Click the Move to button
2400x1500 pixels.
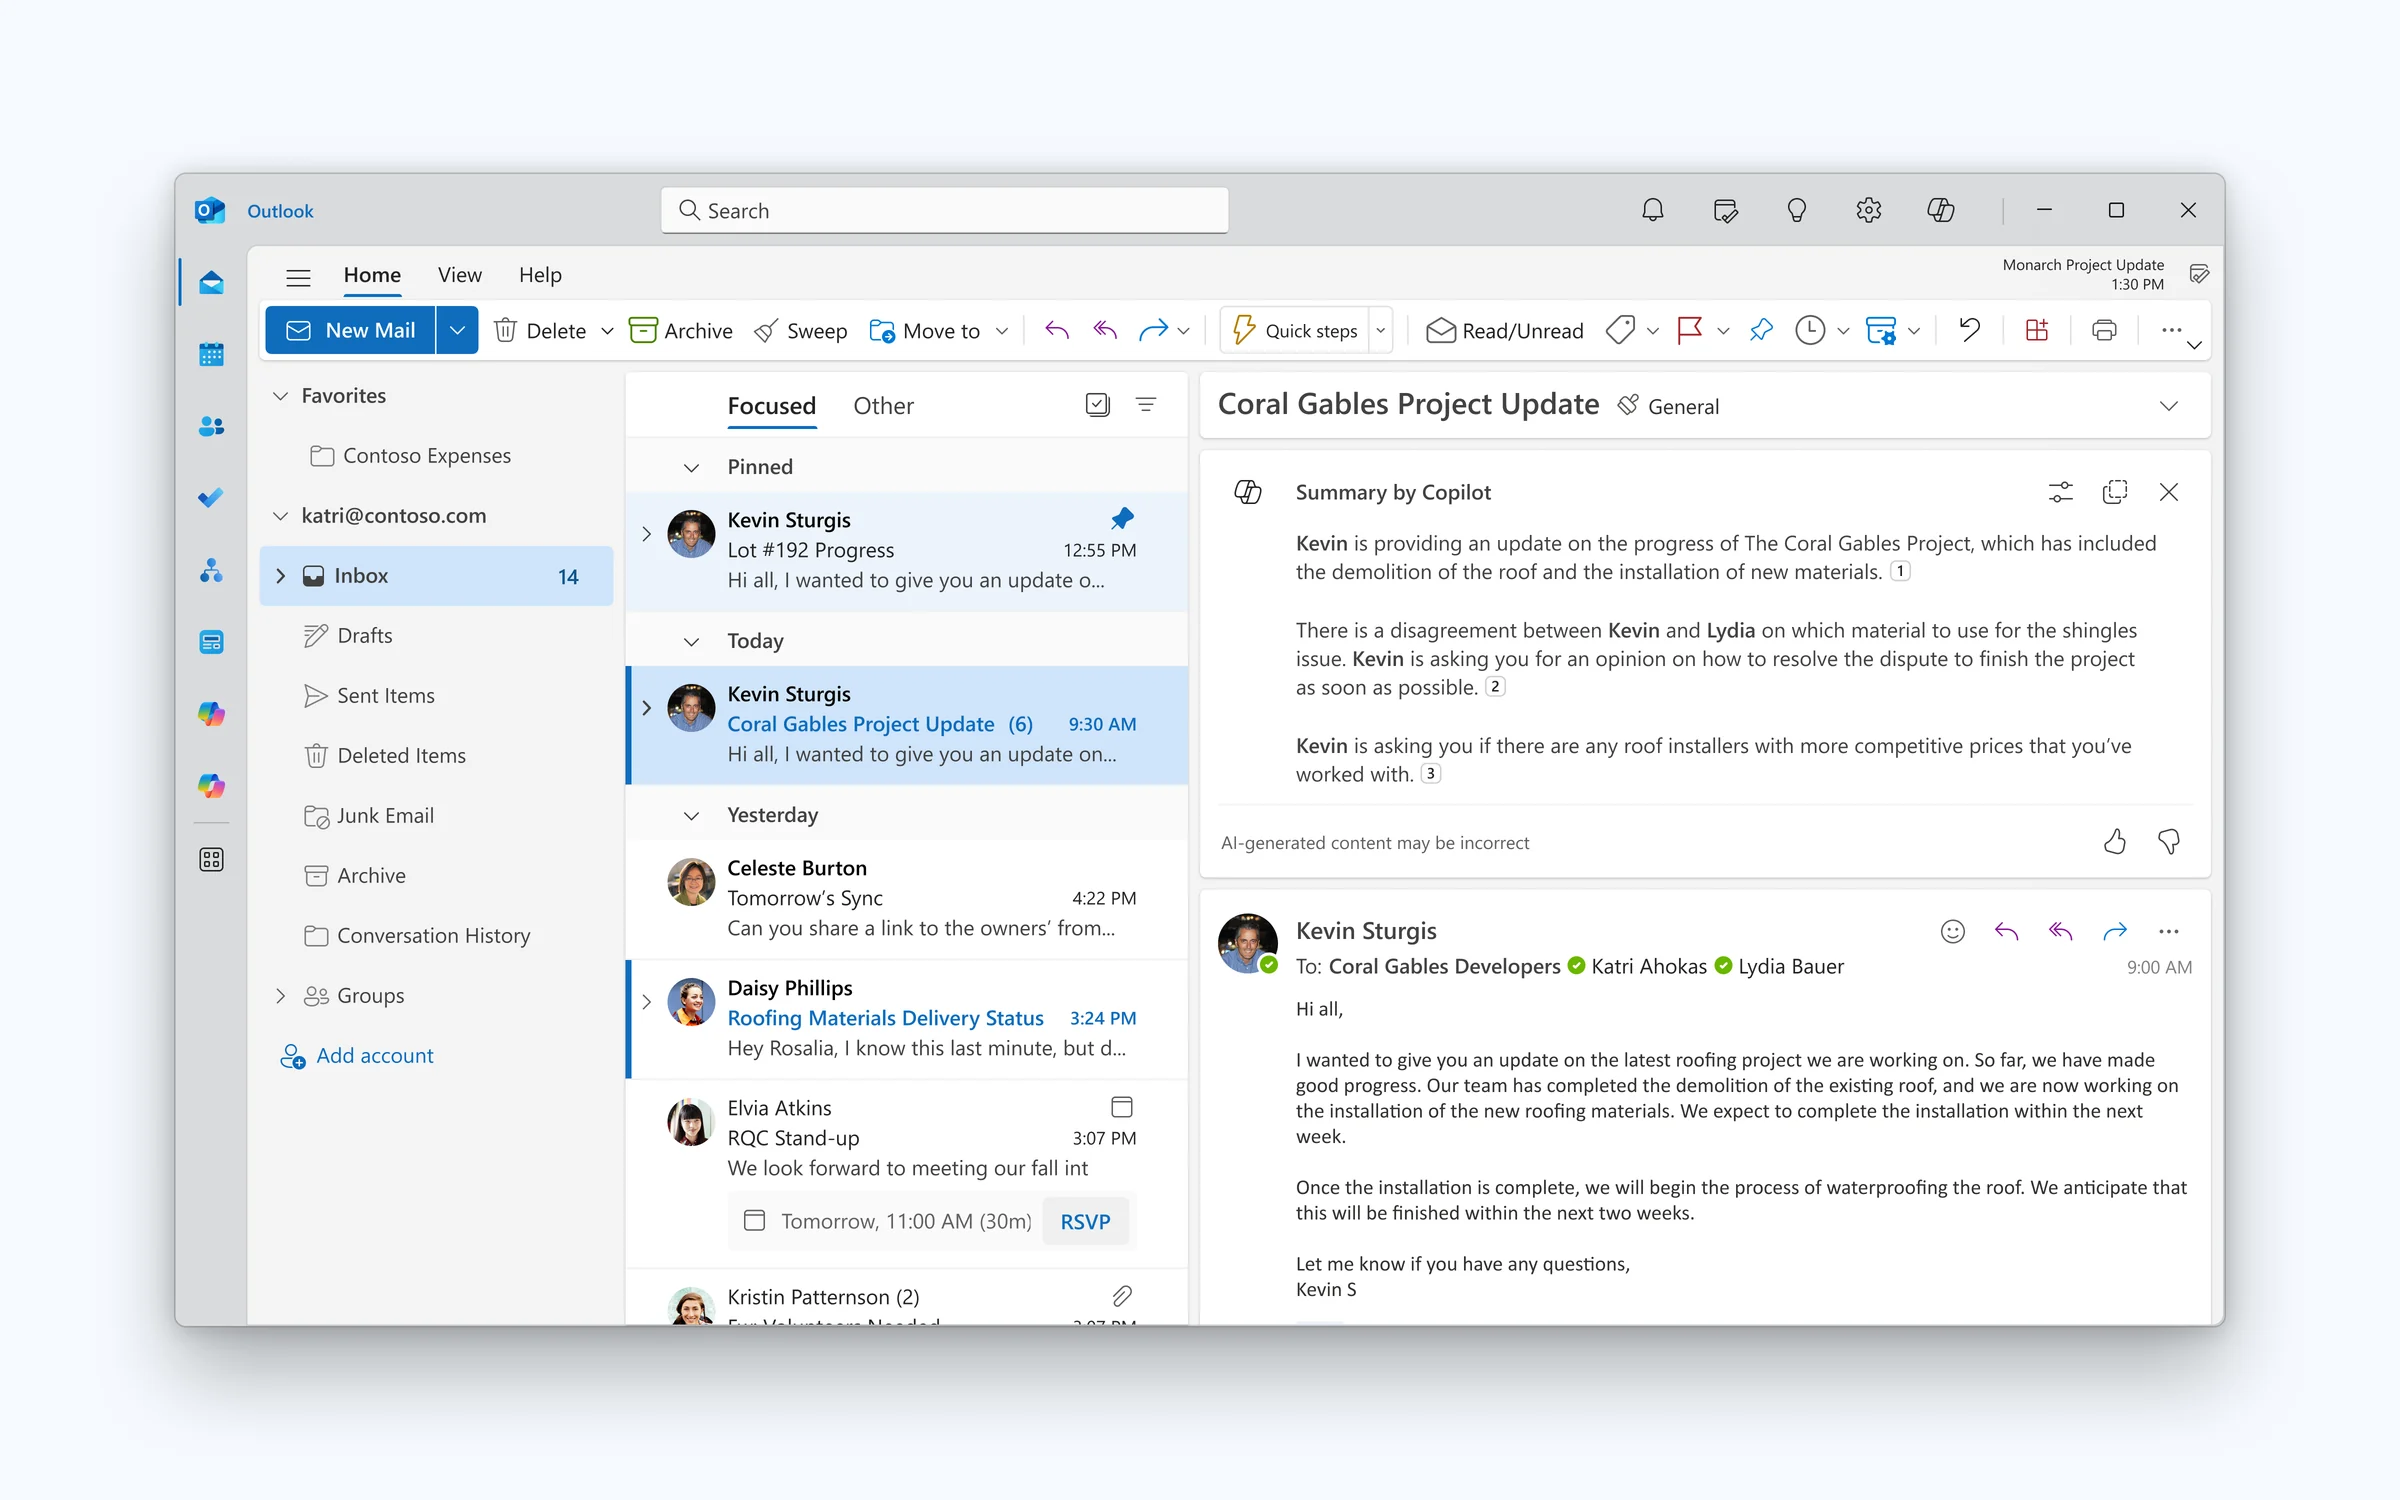(925, 331)
